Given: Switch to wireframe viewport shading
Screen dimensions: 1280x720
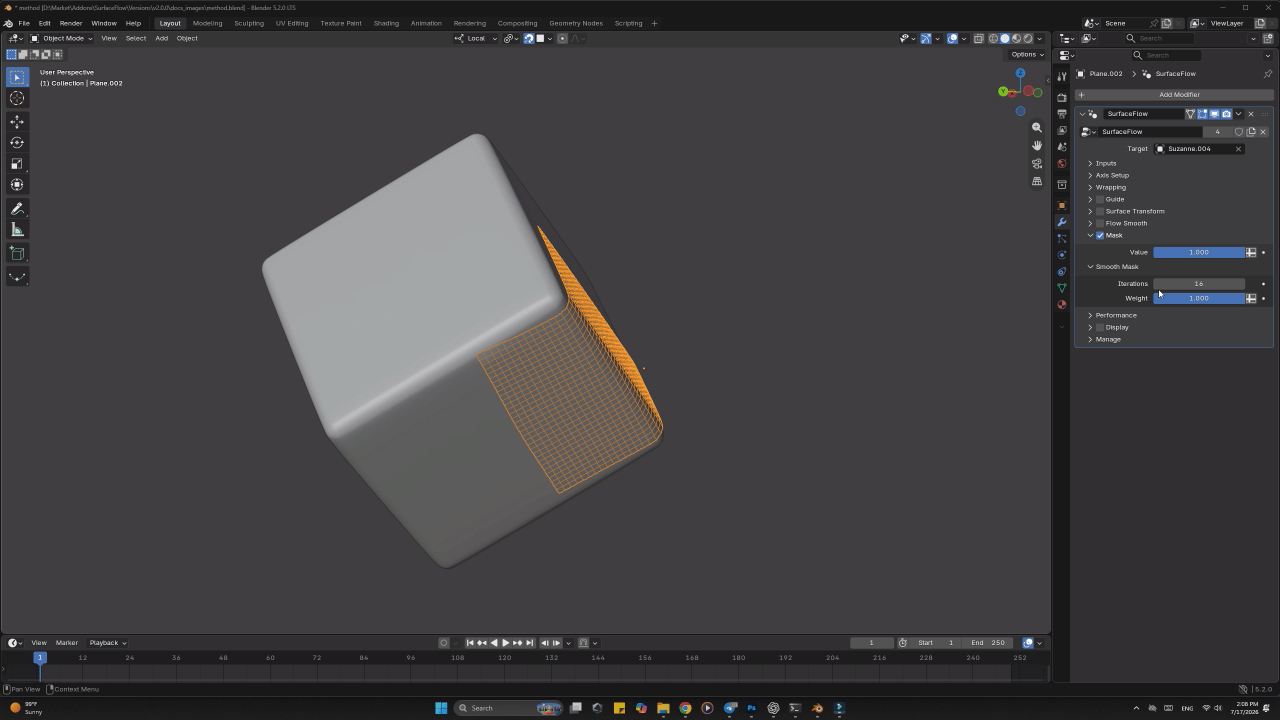Looking at the screenshot, I should click(993, 38).
